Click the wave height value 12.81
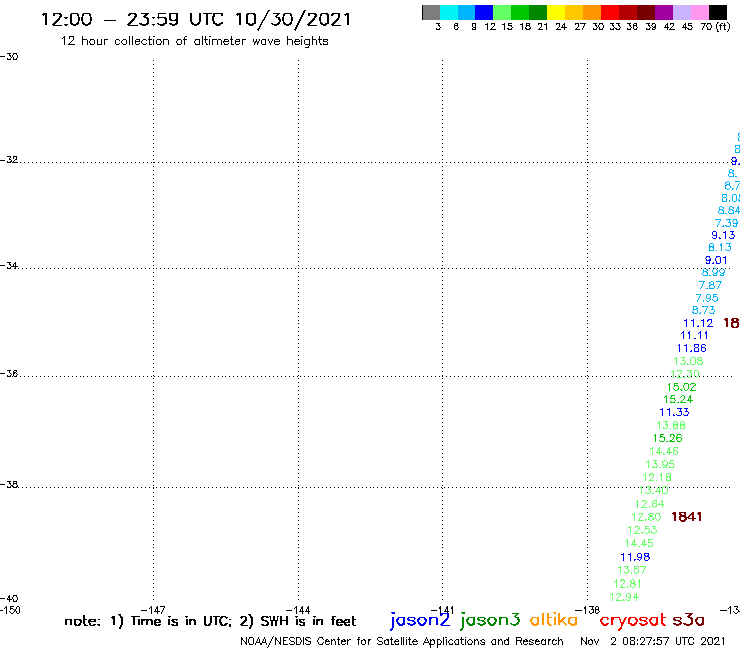Screen dimensions: 740x650 (x=628, y=584)
